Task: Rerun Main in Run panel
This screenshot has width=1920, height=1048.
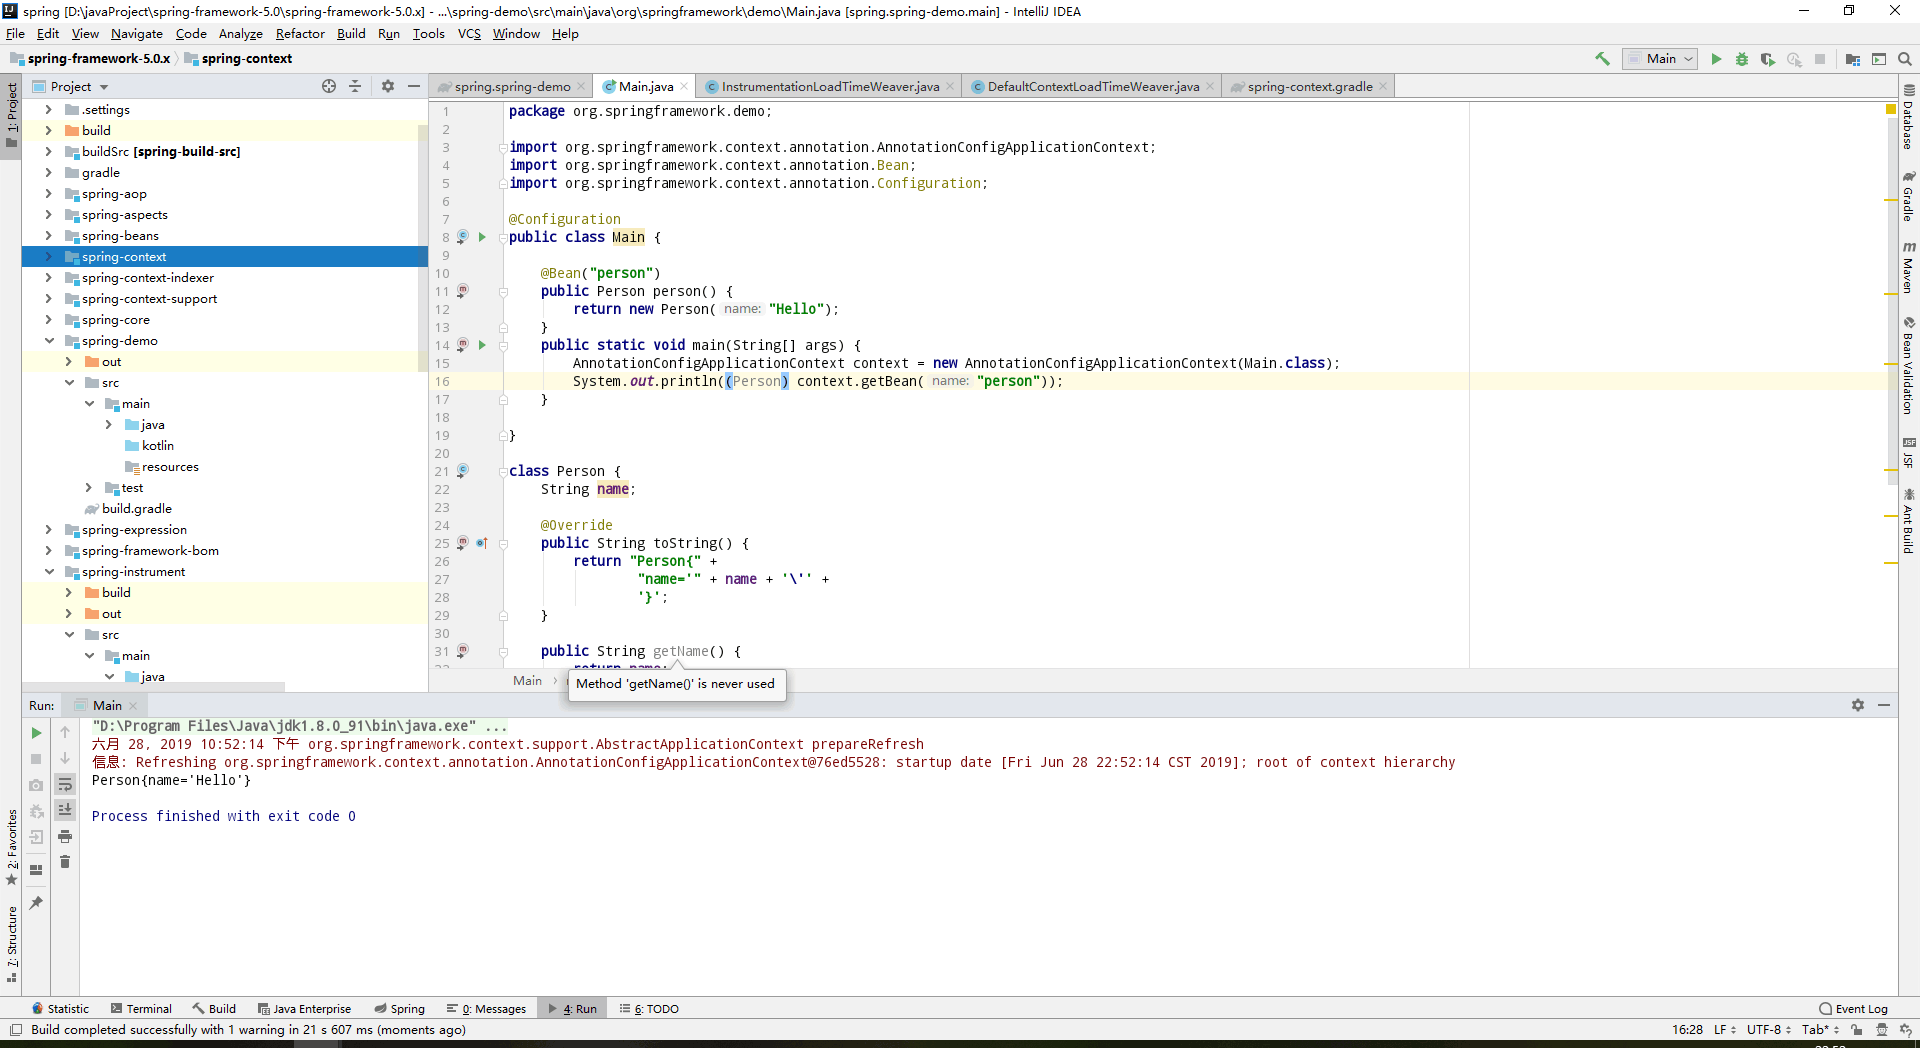Action: [x=37, y=733]
